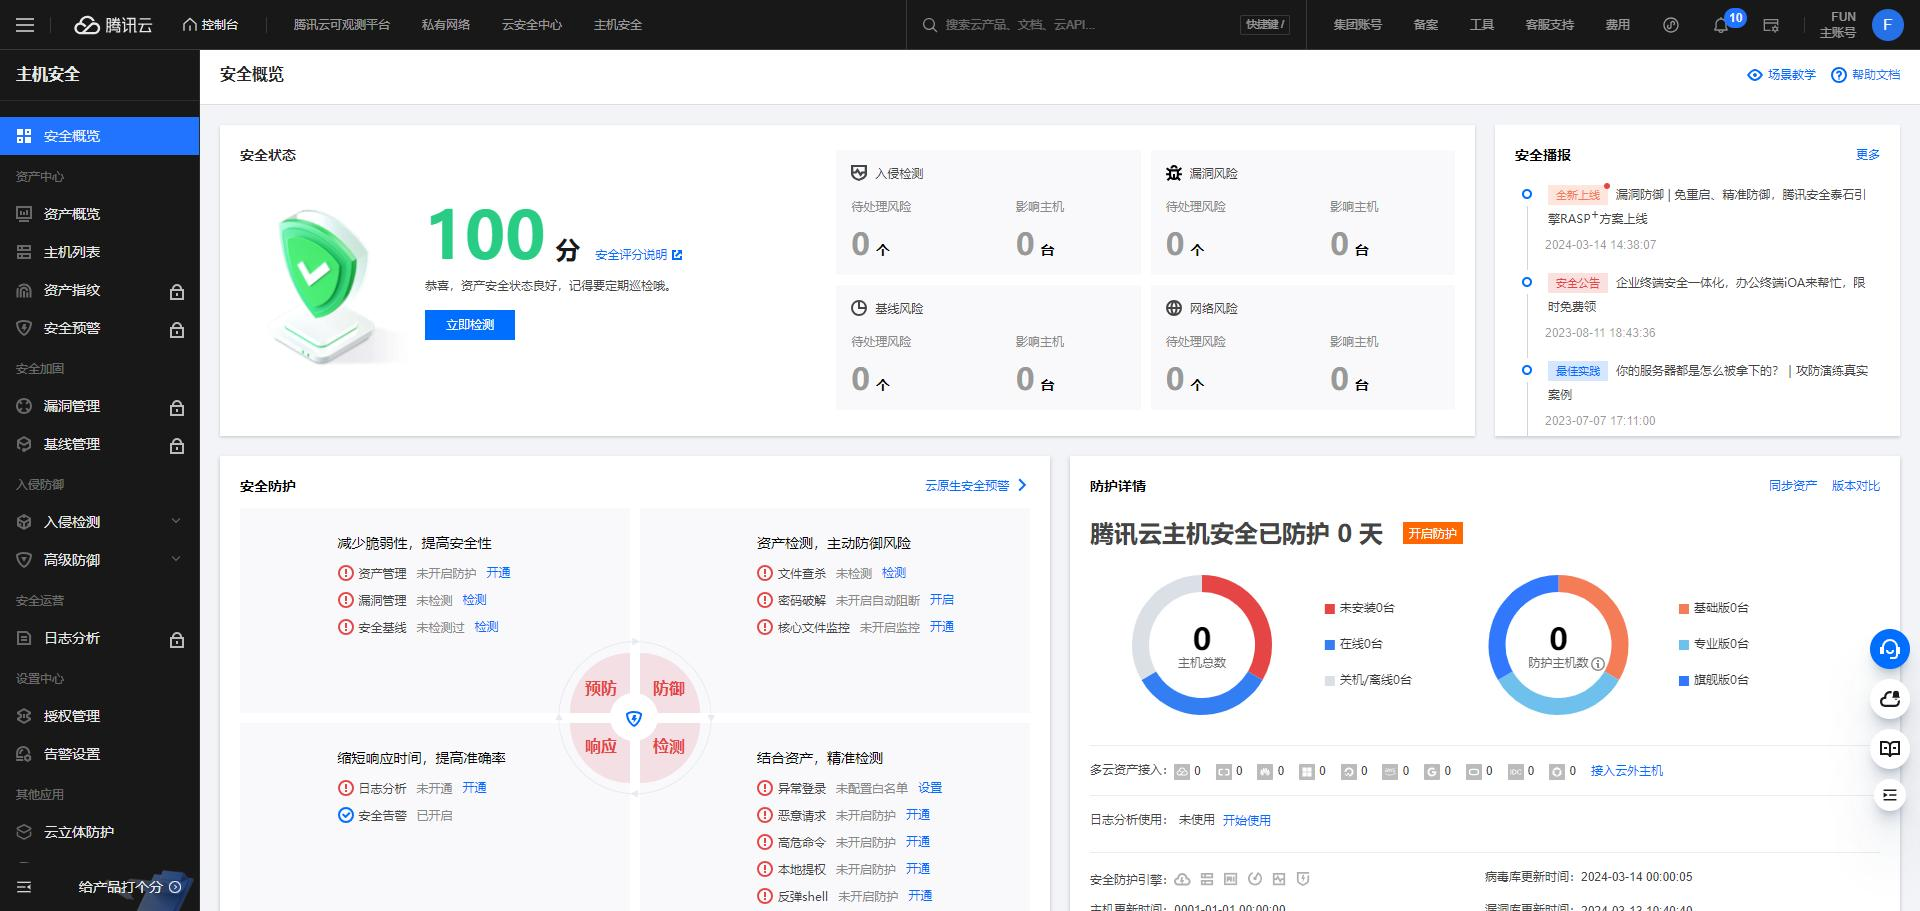Click the 同步资产 link
Screen dimensions: 1920x911
pyautogui.click(x=1793, y=486)
